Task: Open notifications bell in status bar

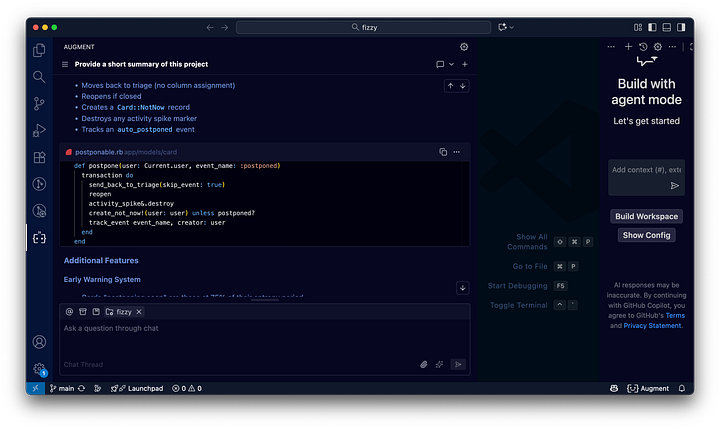Action: (x=682, y=389)
